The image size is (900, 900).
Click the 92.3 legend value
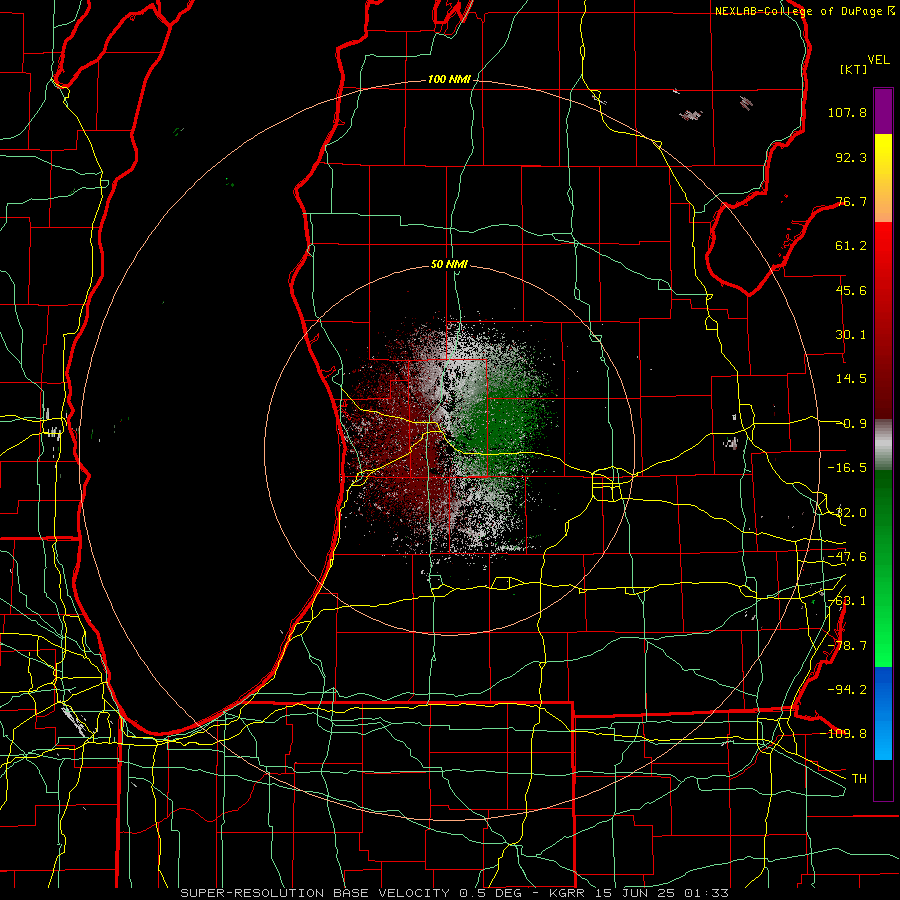[851, 157]
